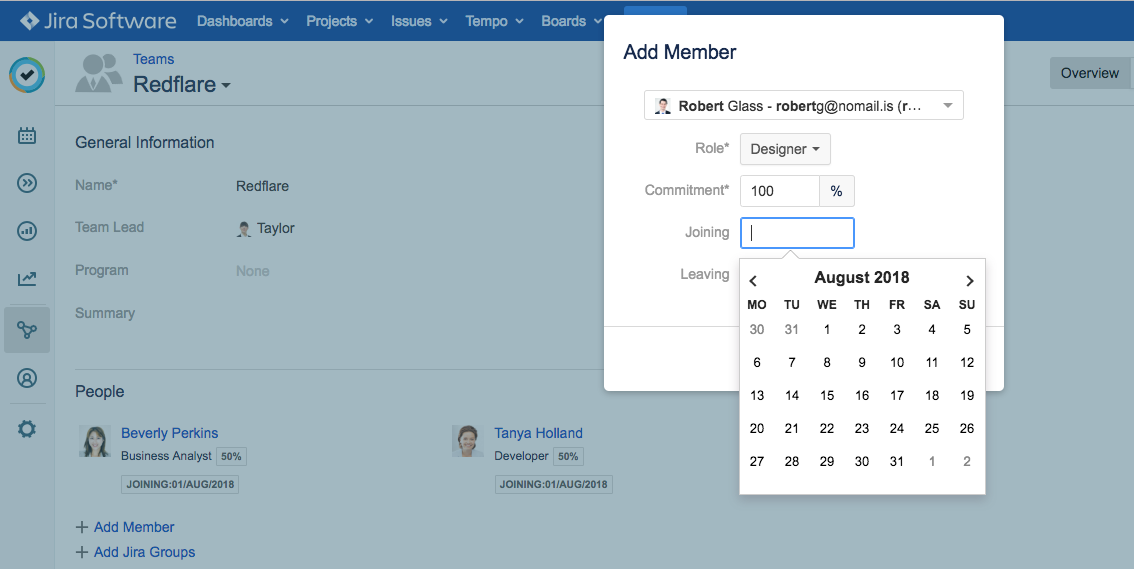Open the Dashboards menu
Image resolution: width=1134 pixels, height=569 pixels.
pos(242,21)
